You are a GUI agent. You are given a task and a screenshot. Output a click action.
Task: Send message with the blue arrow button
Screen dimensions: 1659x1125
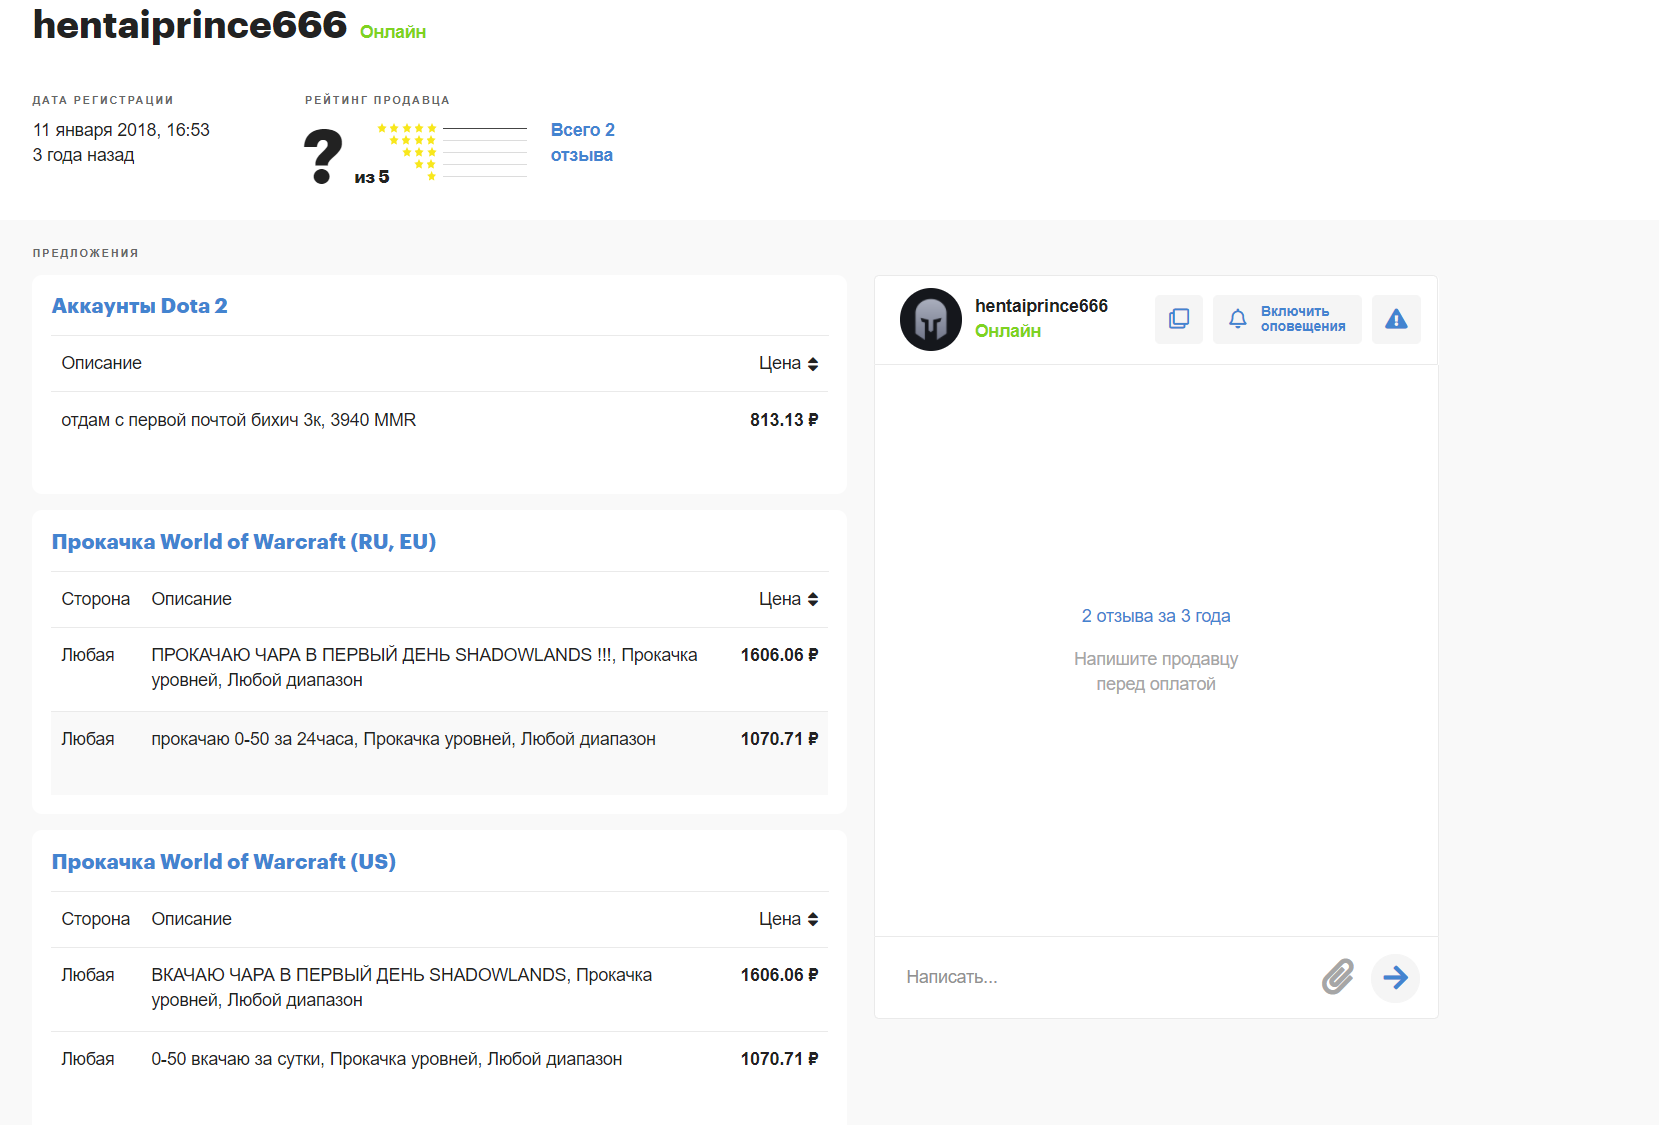1395,977
